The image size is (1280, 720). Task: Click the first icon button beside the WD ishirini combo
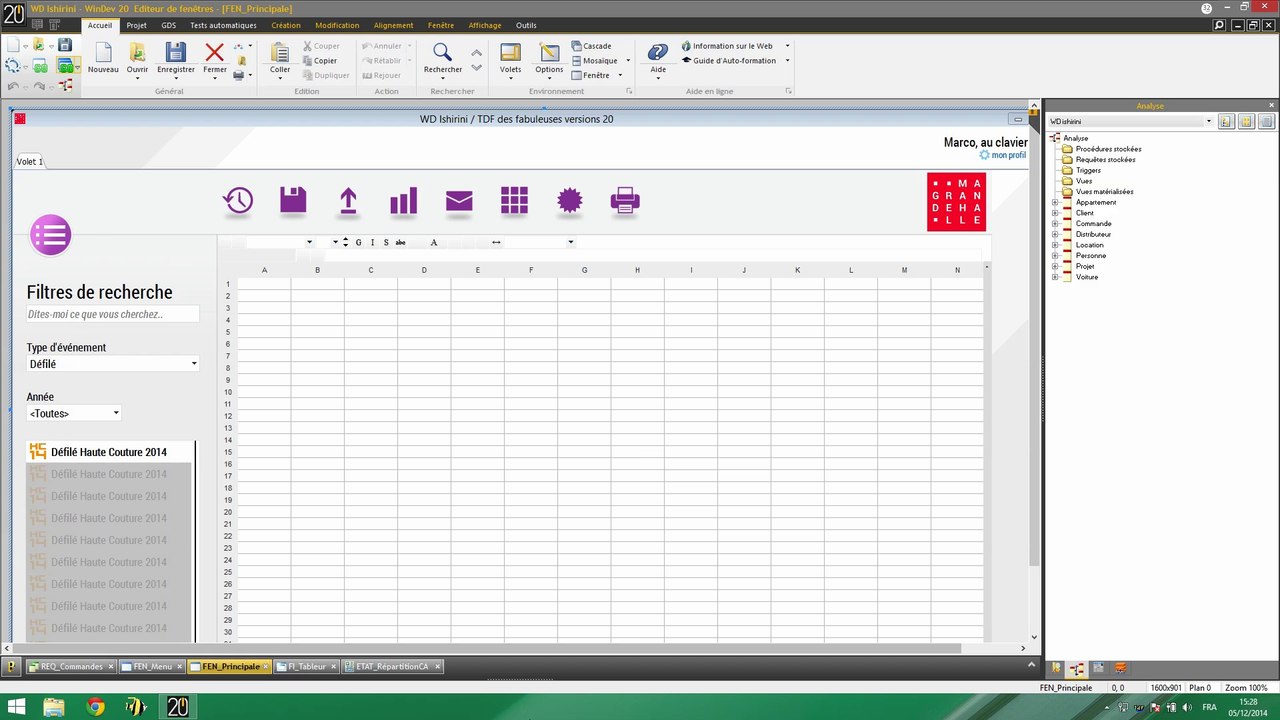(1226, 121)
